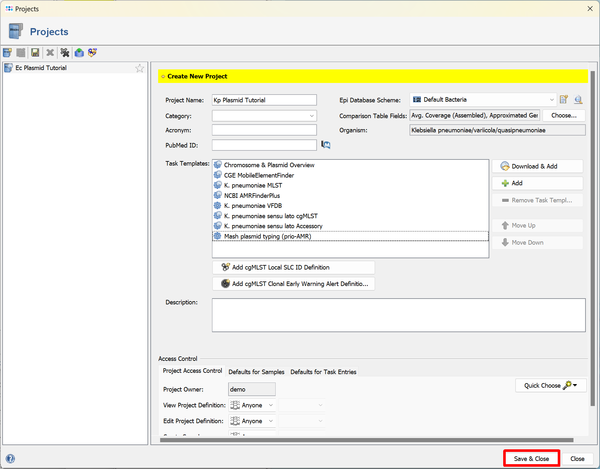This screenshot has height=469, width=600.
Task: Click the help icon at bottom left
Action: [x=9, y=458]
